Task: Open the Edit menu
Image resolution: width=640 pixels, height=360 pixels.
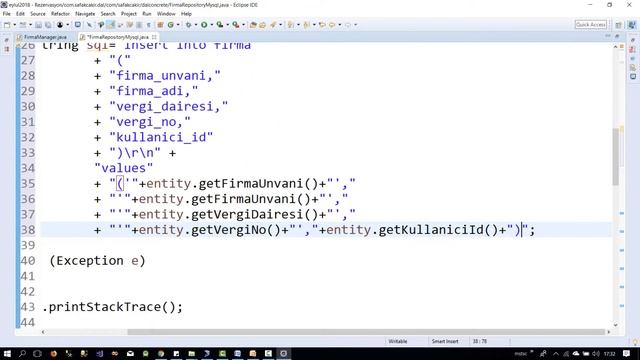Action: click(20, 14)
